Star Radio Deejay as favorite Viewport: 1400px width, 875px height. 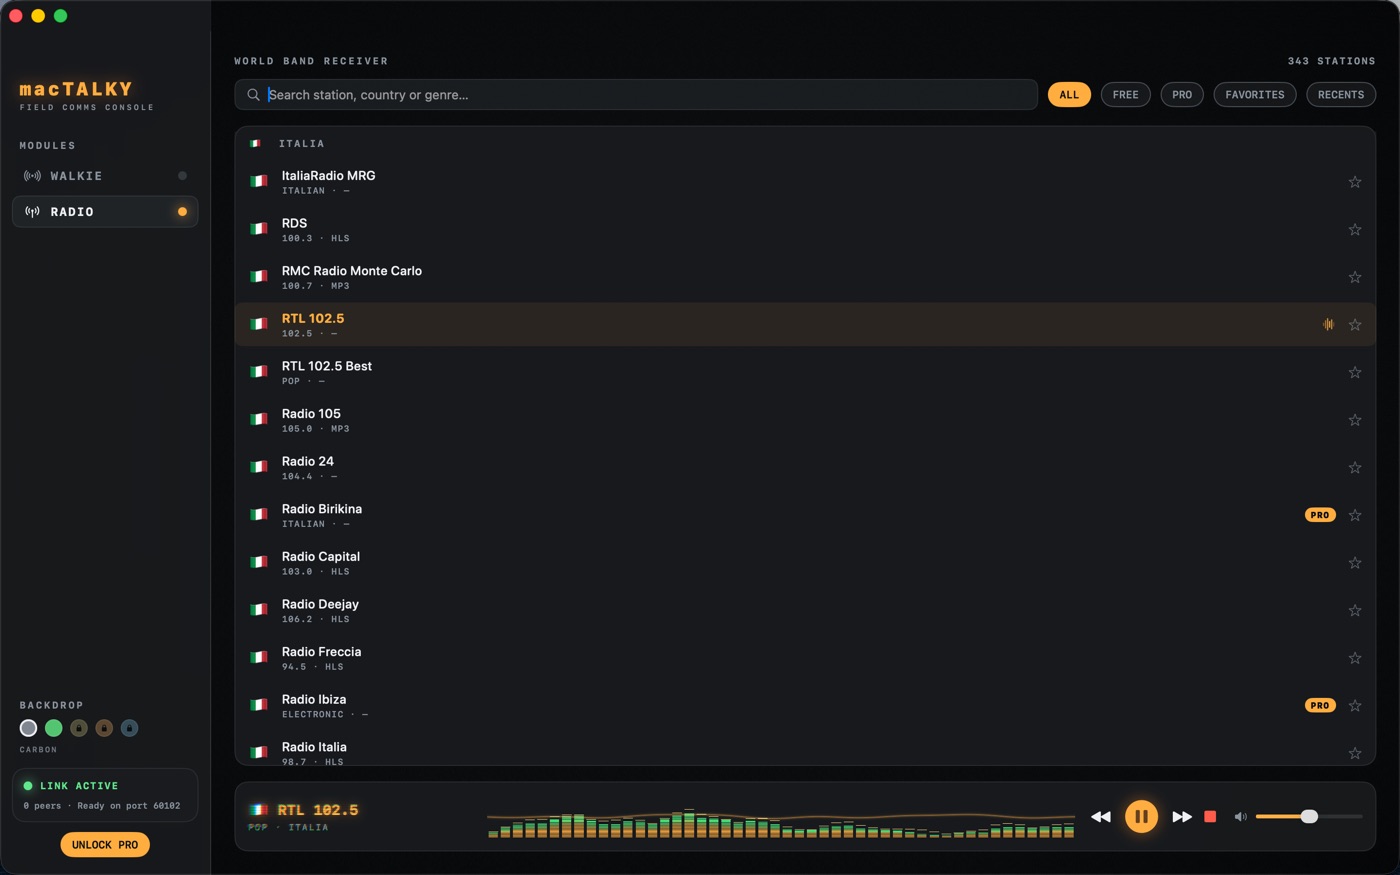(x=1355, y=611)
